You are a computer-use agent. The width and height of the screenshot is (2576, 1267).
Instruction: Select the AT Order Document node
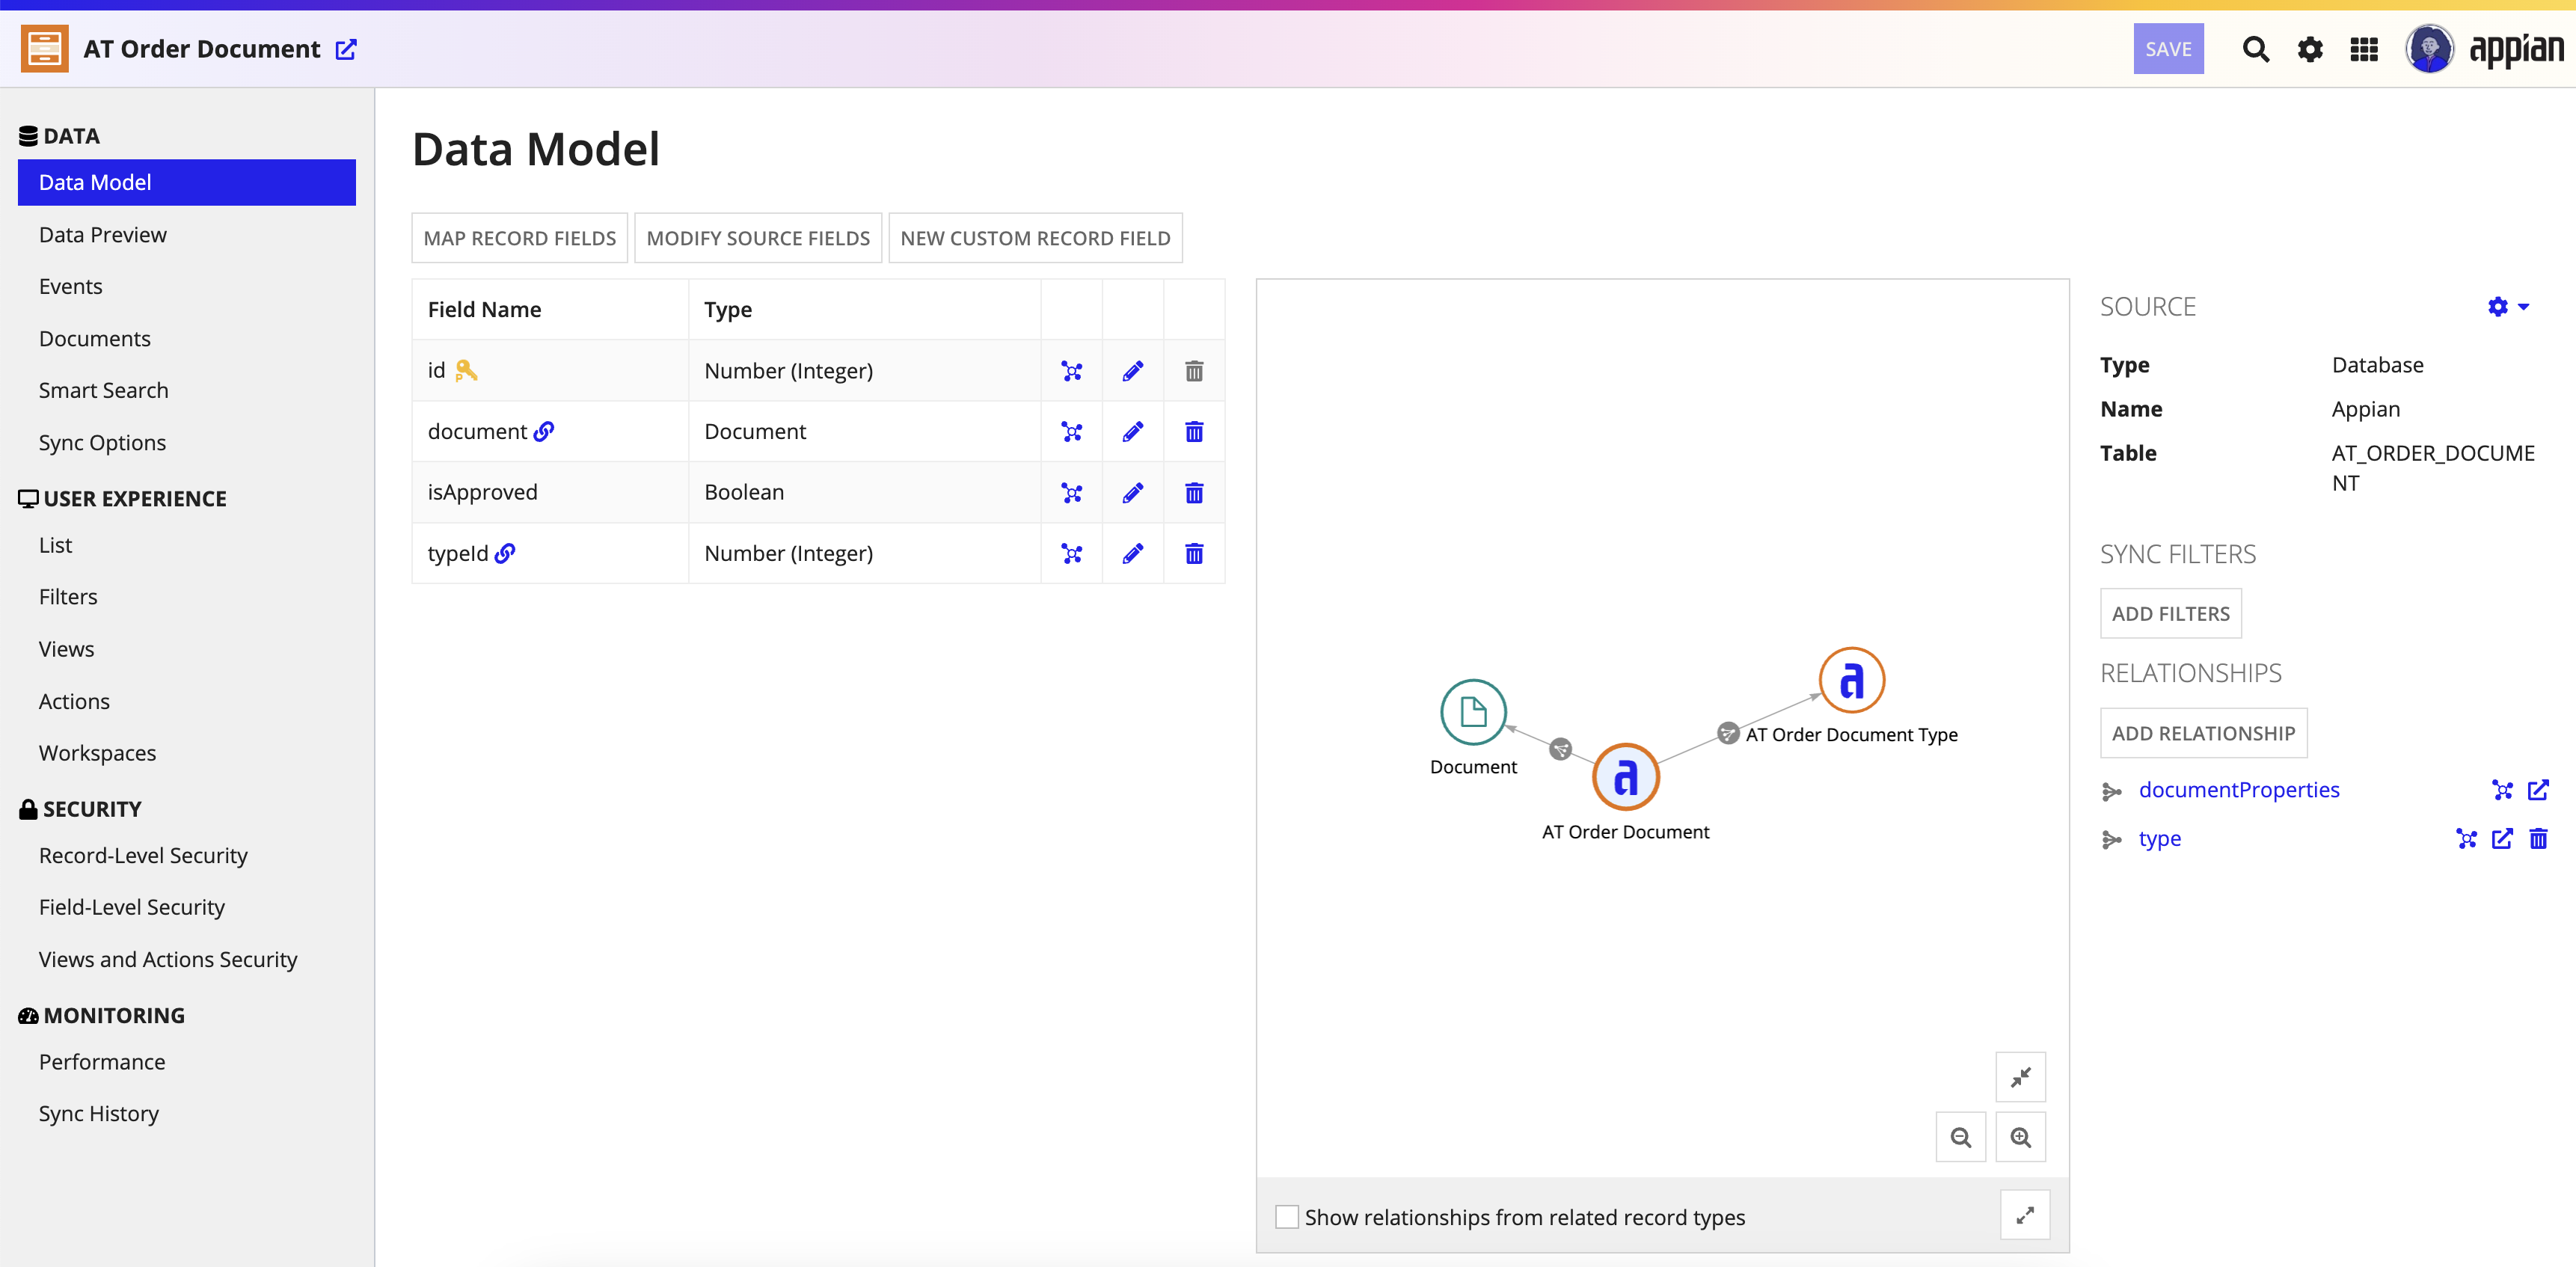coord(1626,777)
